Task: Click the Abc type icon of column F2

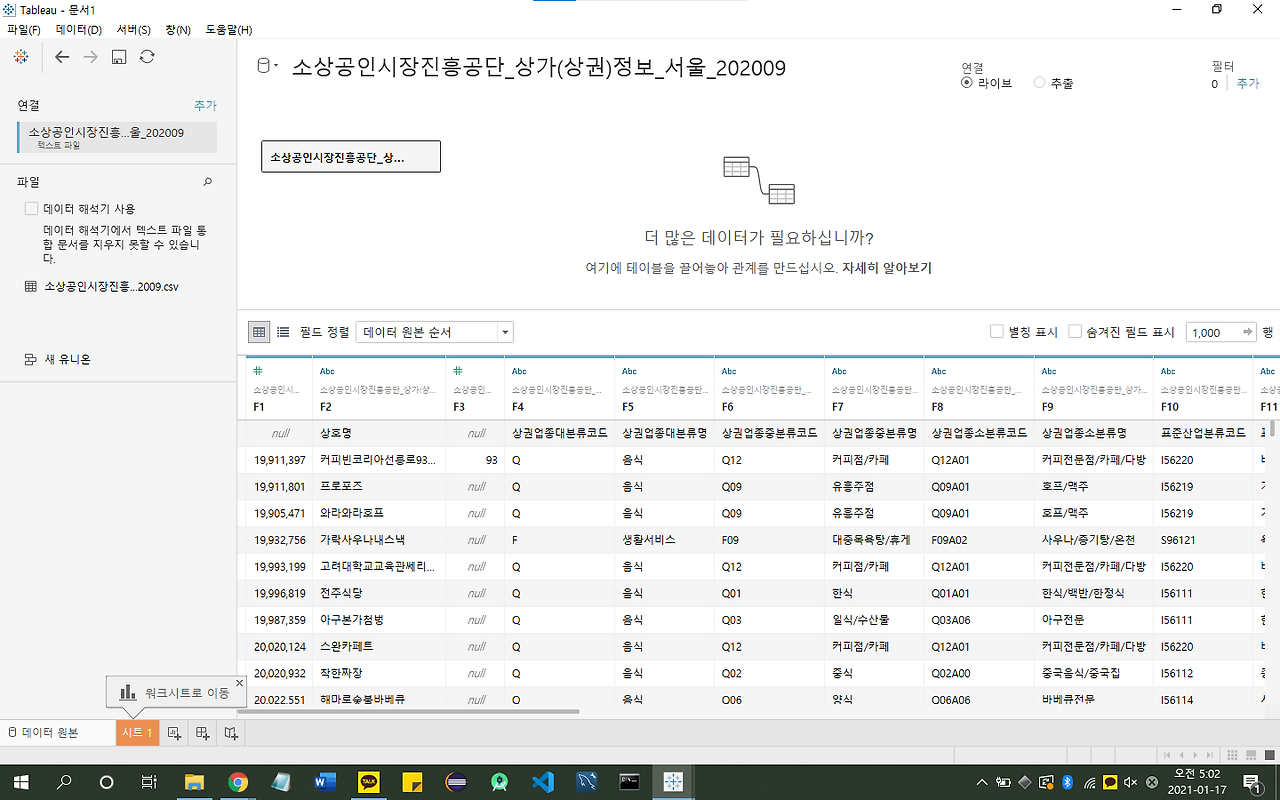Action: coord(327,371)
